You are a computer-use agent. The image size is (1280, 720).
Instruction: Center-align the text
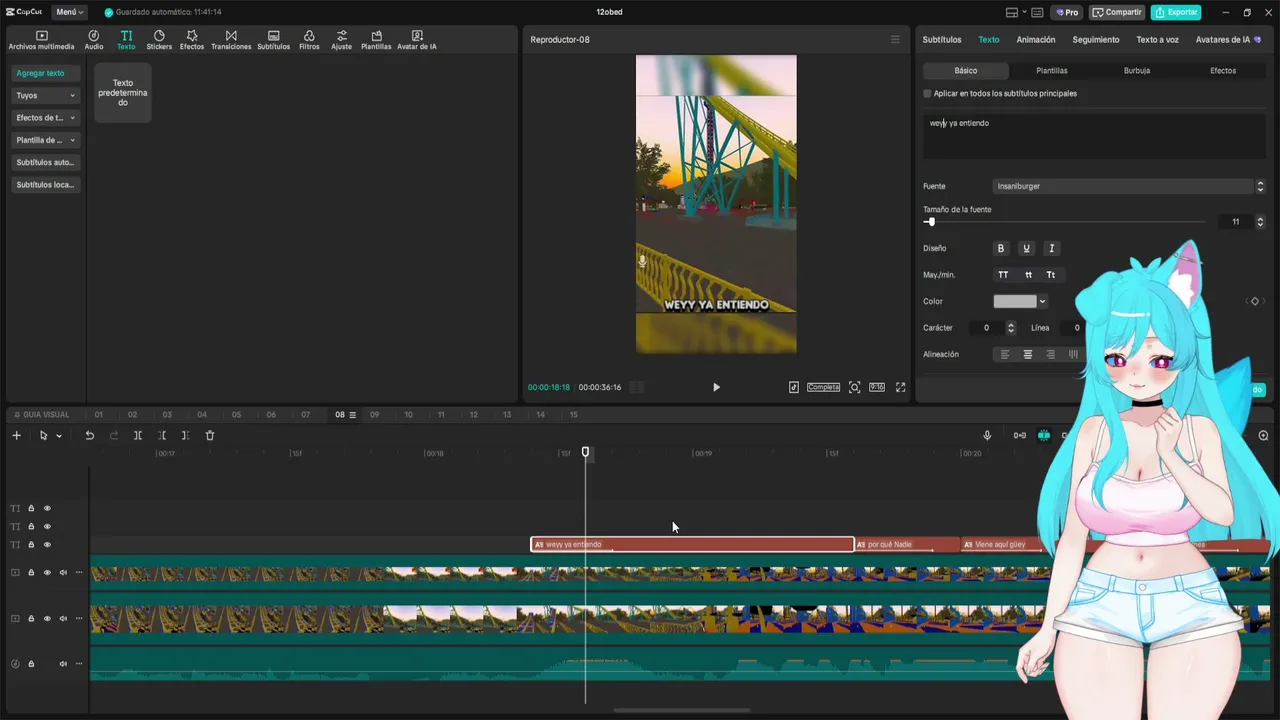(1027, 355)
